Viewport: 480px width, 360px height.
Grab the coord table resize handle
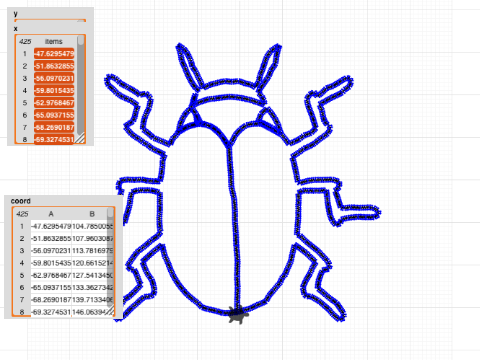(x=110, y=310)
